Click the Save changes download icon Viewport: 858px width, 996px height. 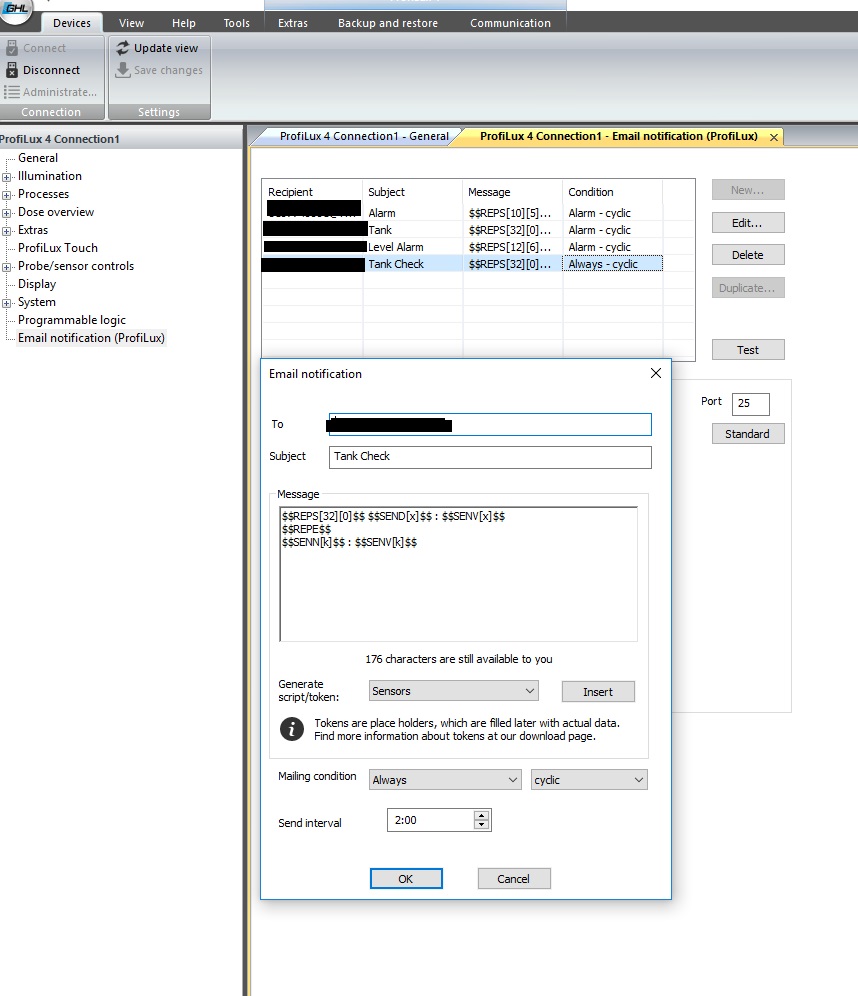(123, 70)
